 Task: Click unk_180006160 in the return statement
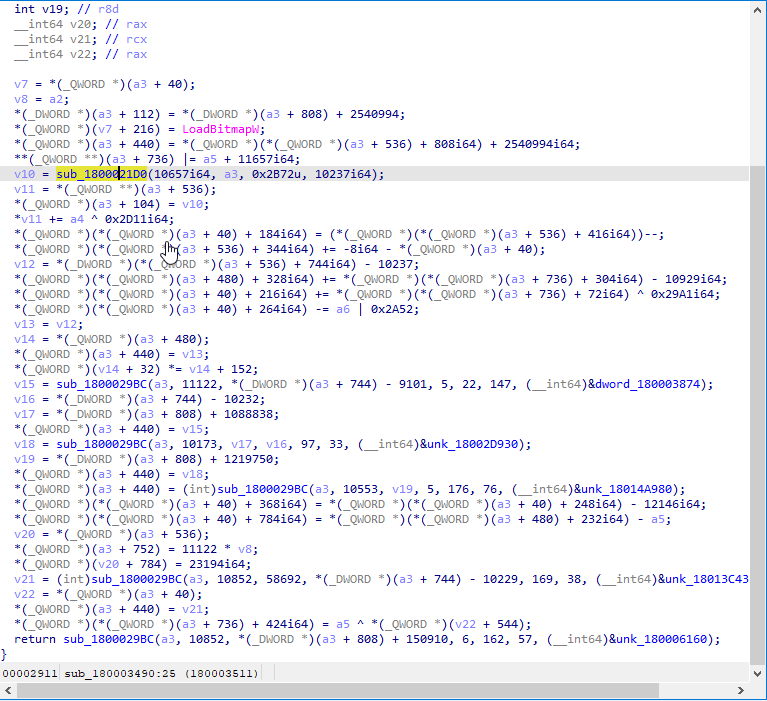(x=661, y=639)
